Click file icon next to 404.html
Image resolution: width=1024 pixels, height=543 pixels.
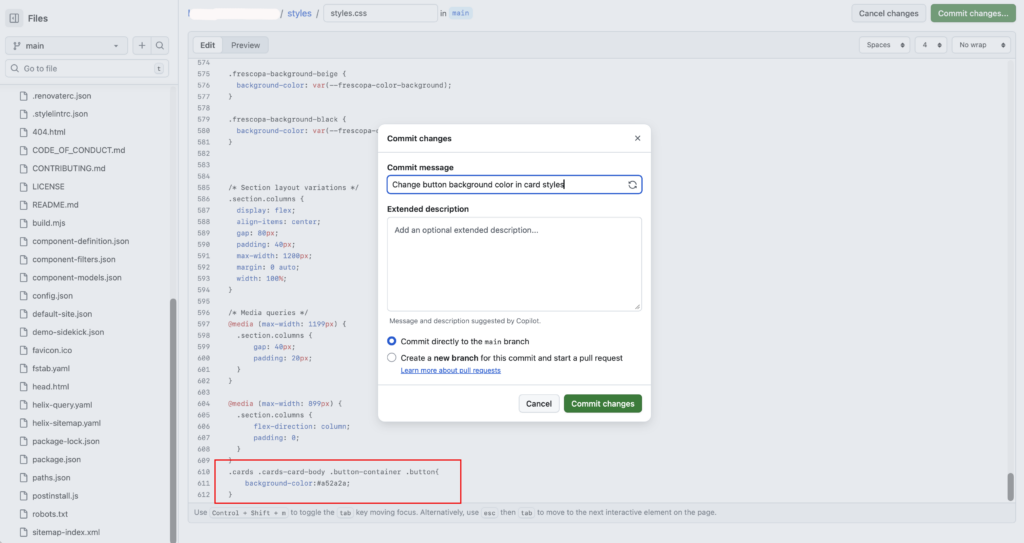(24, 132)
